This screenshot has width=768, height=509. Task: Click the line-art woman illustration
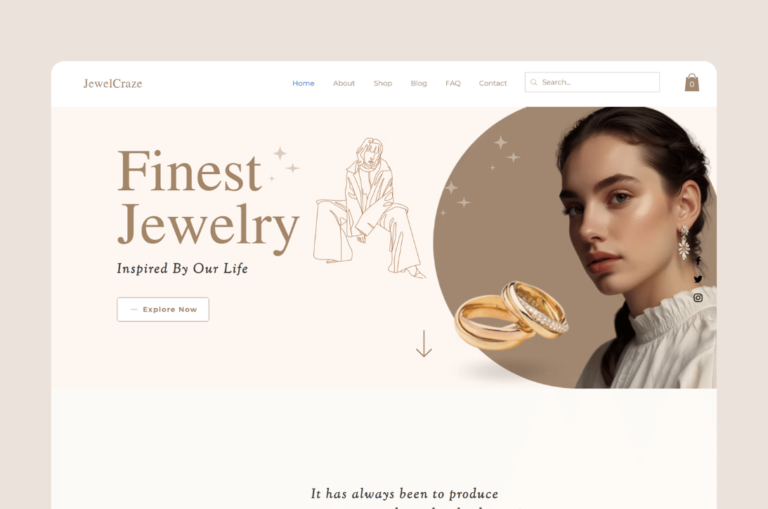pos(368,208)
